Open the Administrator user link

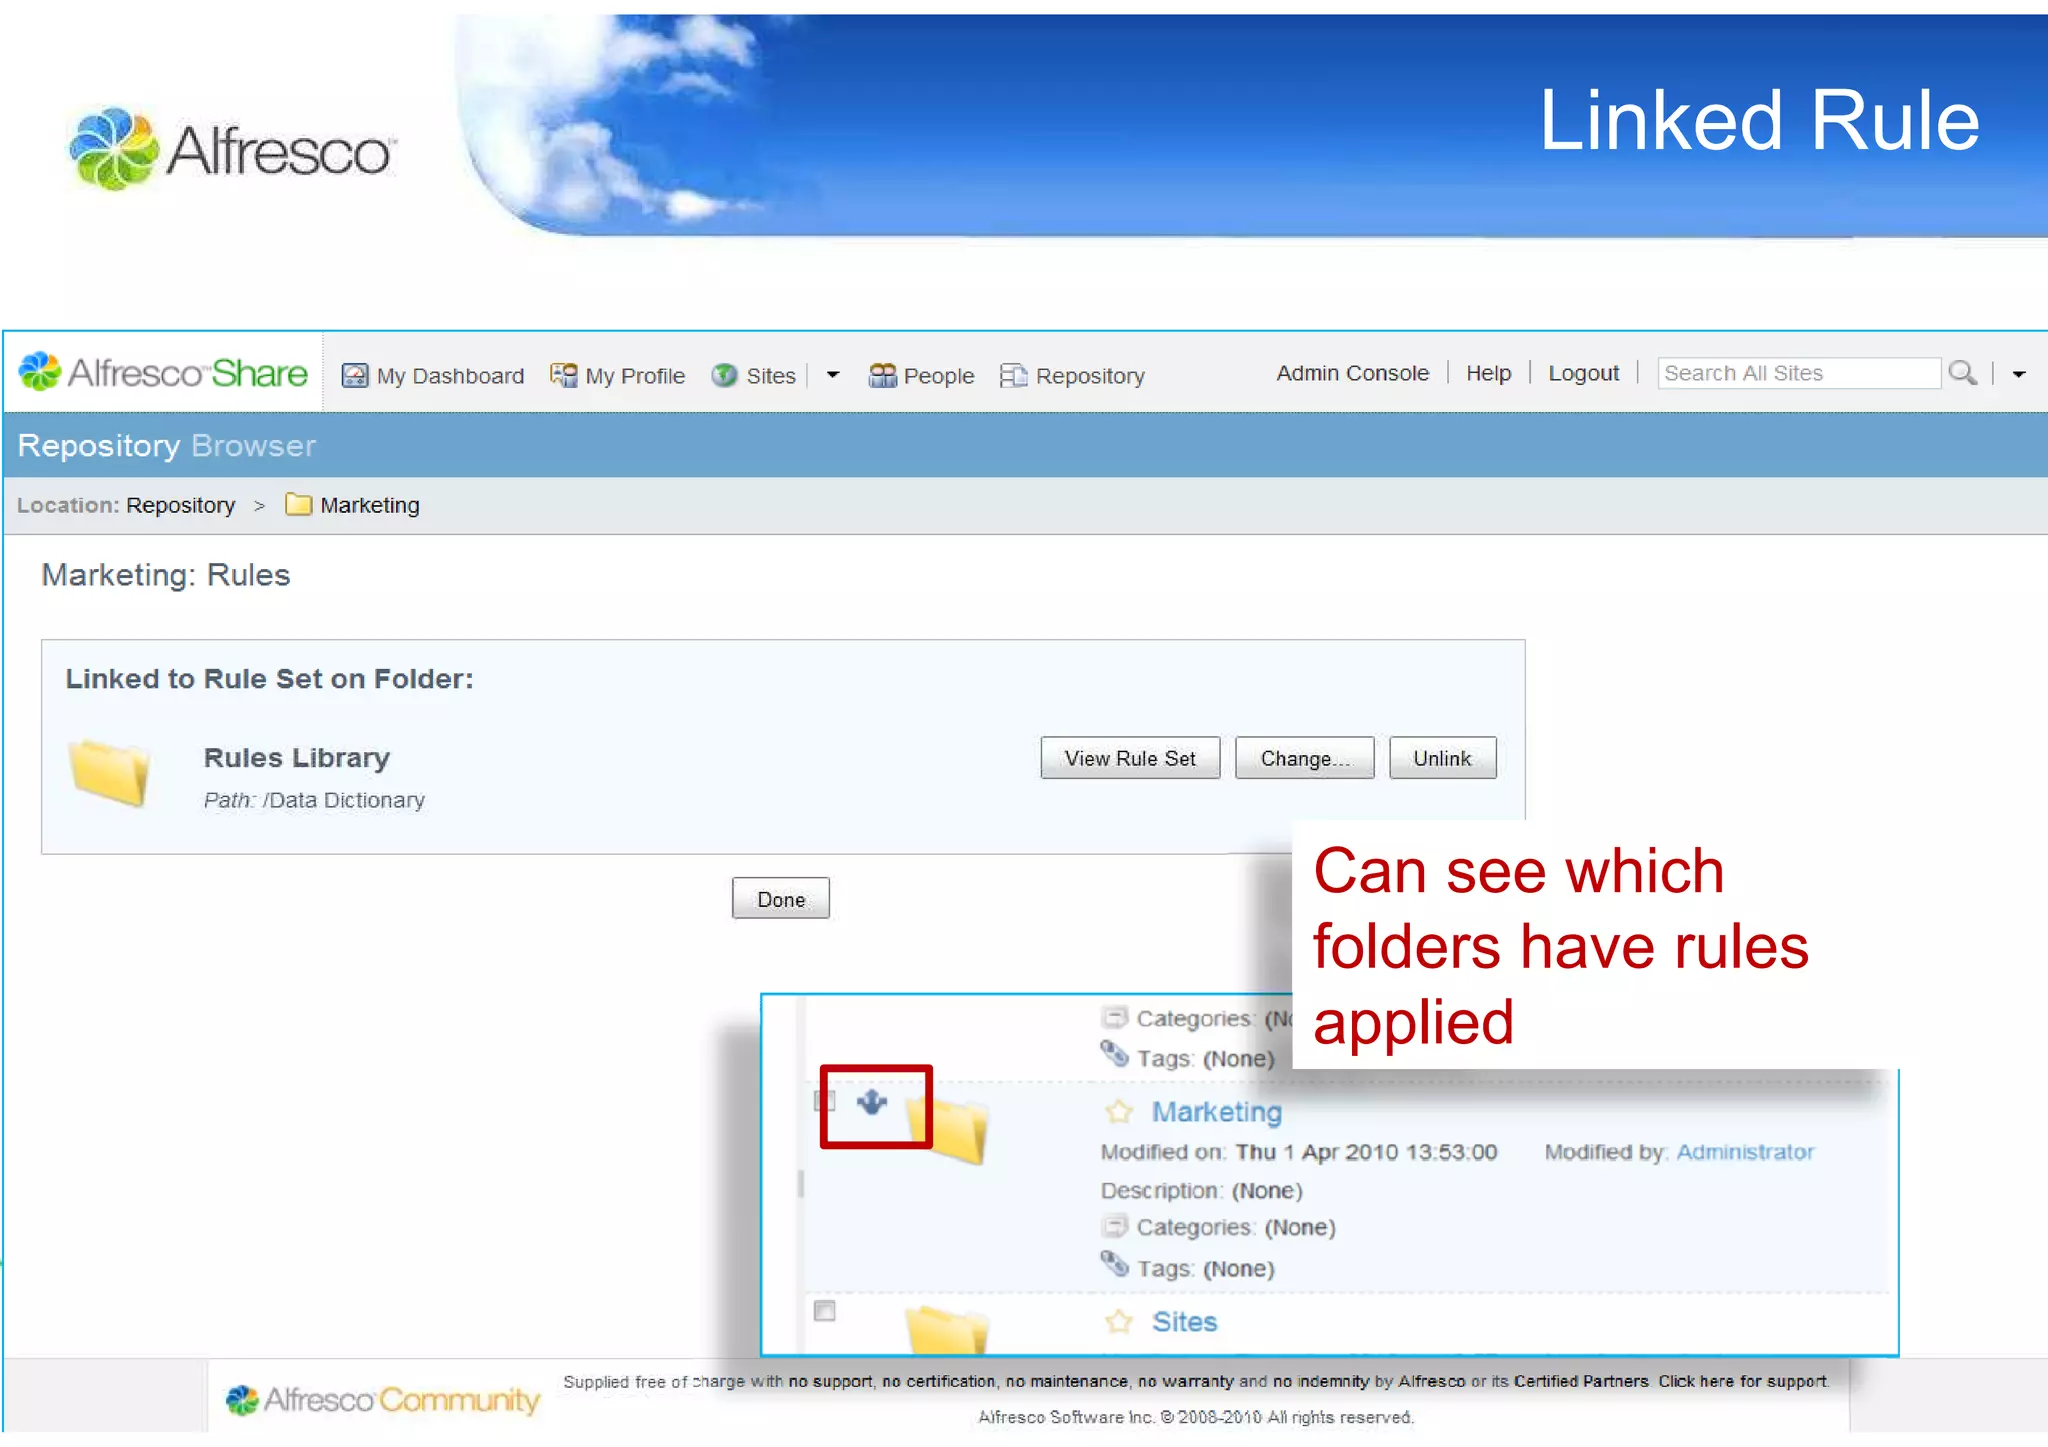click(1744, 1152)
